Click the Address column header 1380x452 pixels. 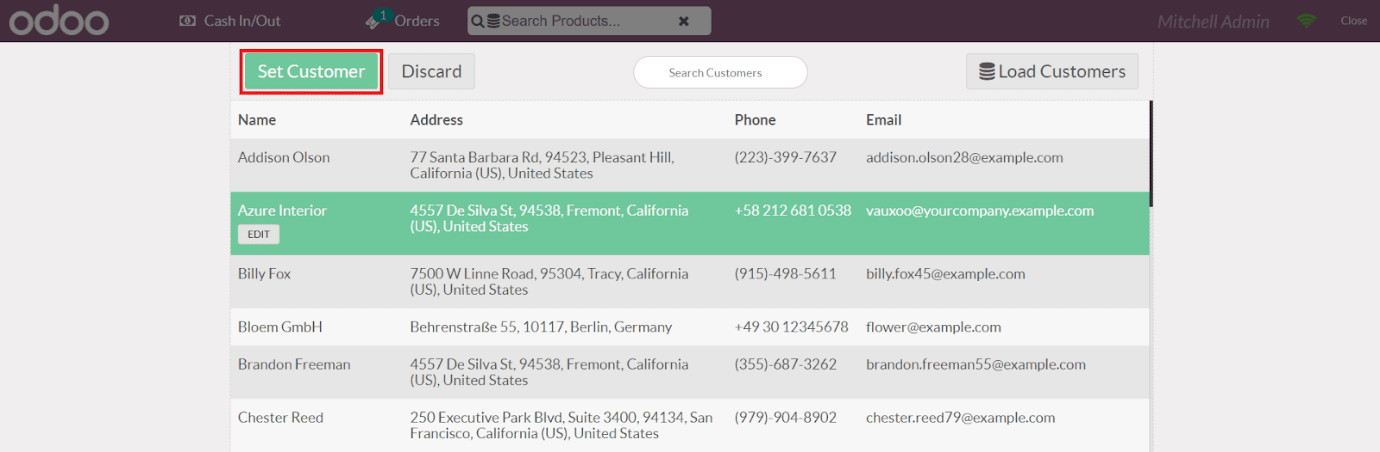pos(437,119)
